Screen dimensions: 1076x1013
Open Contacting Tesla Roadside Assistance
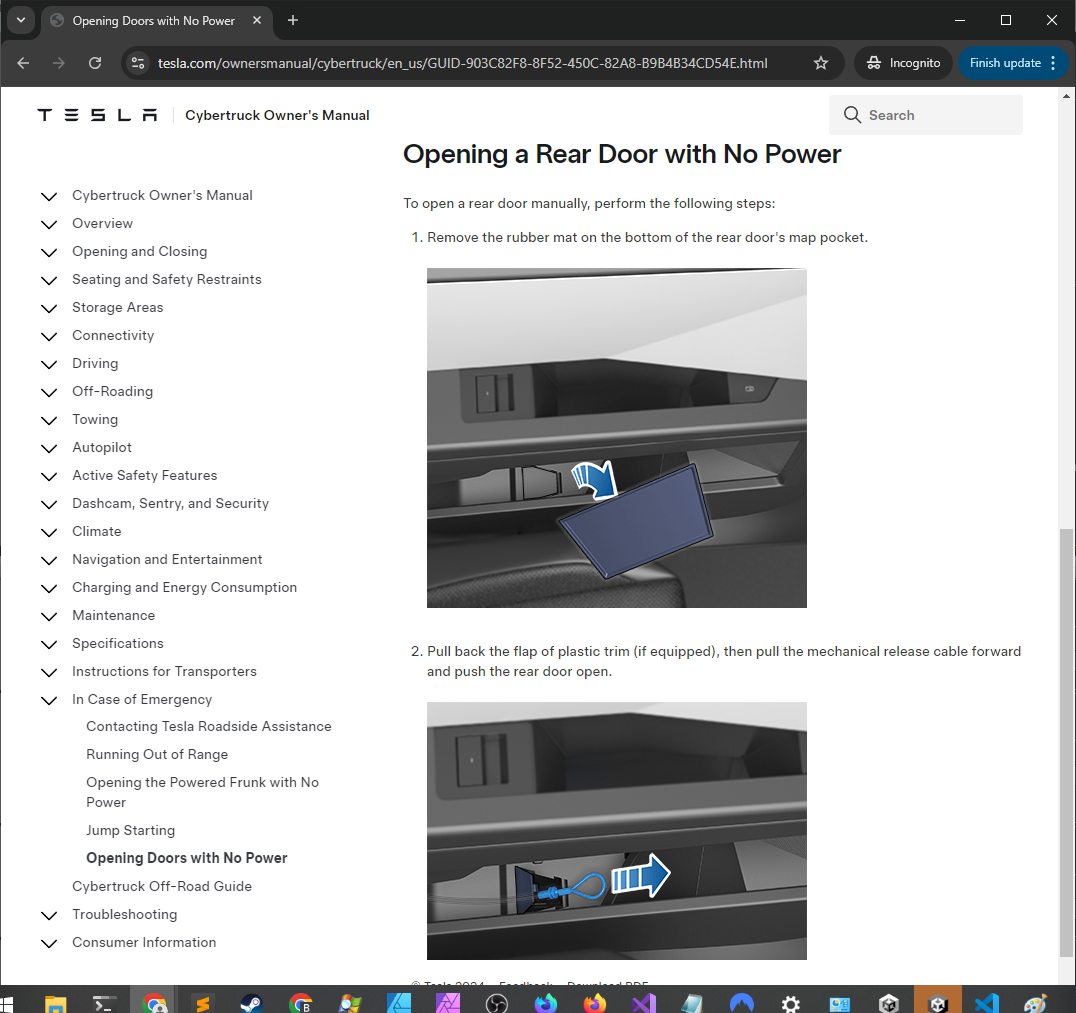click(209, 726)
